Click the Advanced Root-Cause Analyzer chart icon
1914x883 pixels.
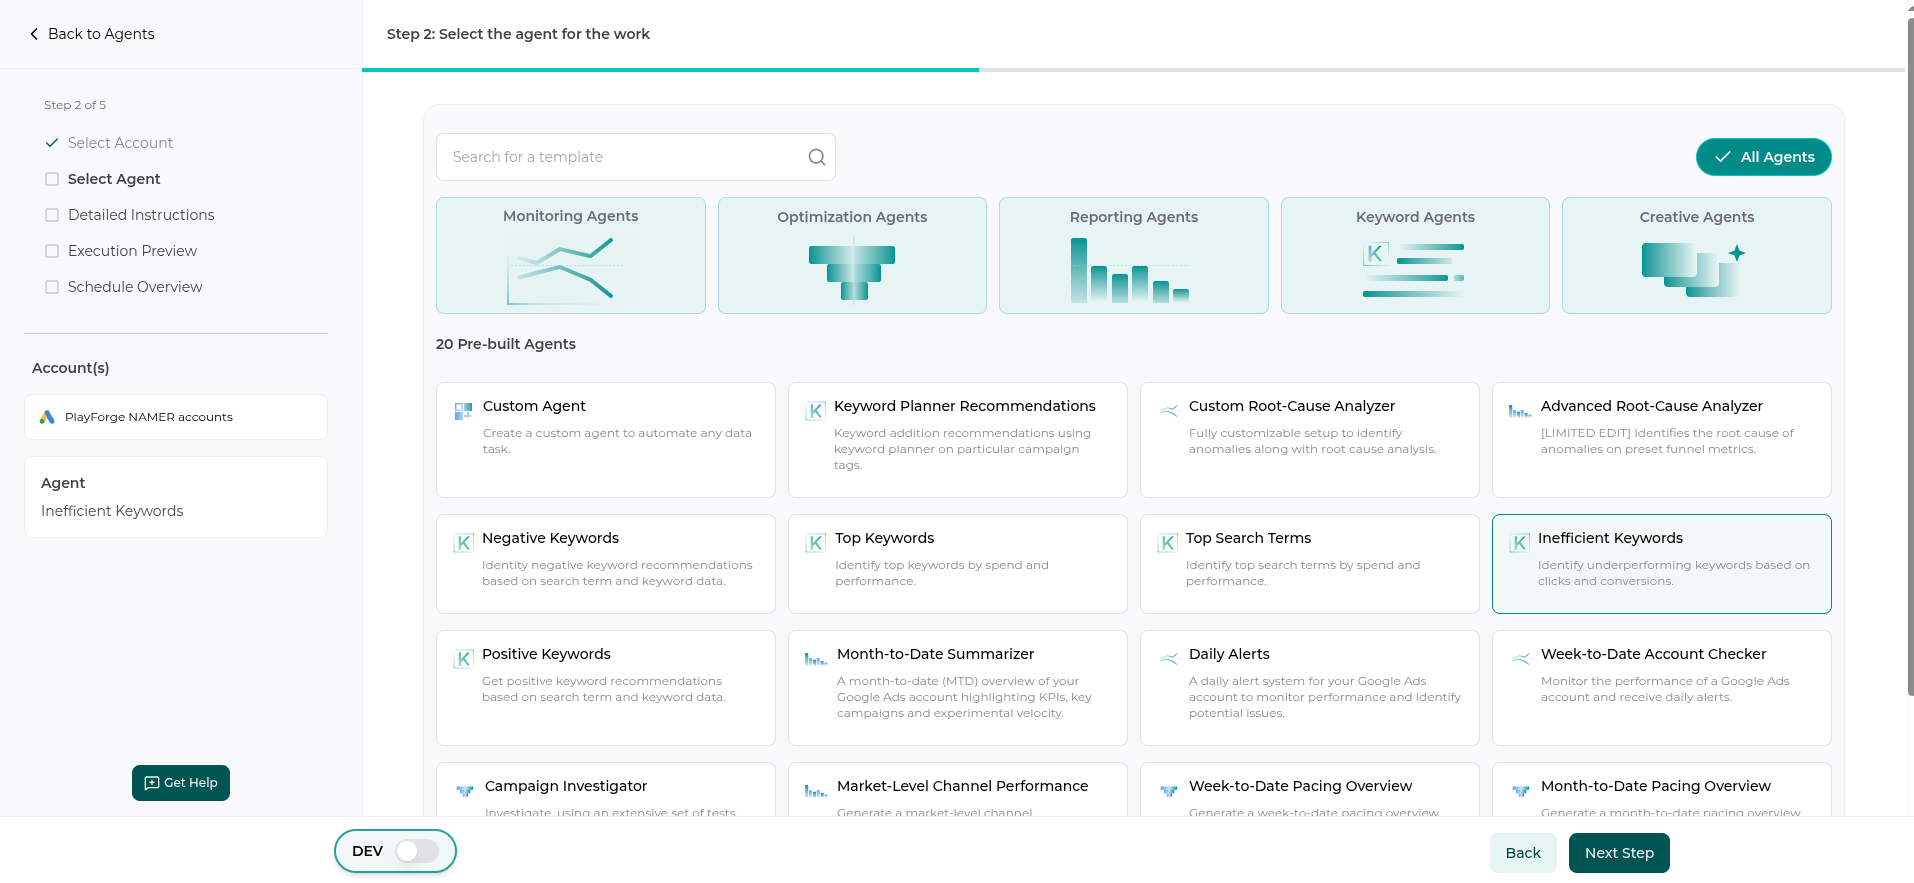click(1519, 411)
